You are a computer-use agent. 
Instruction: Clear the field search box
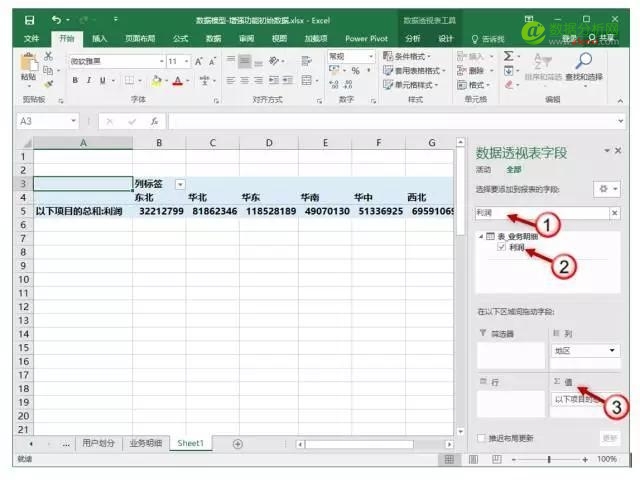(615, 213)
